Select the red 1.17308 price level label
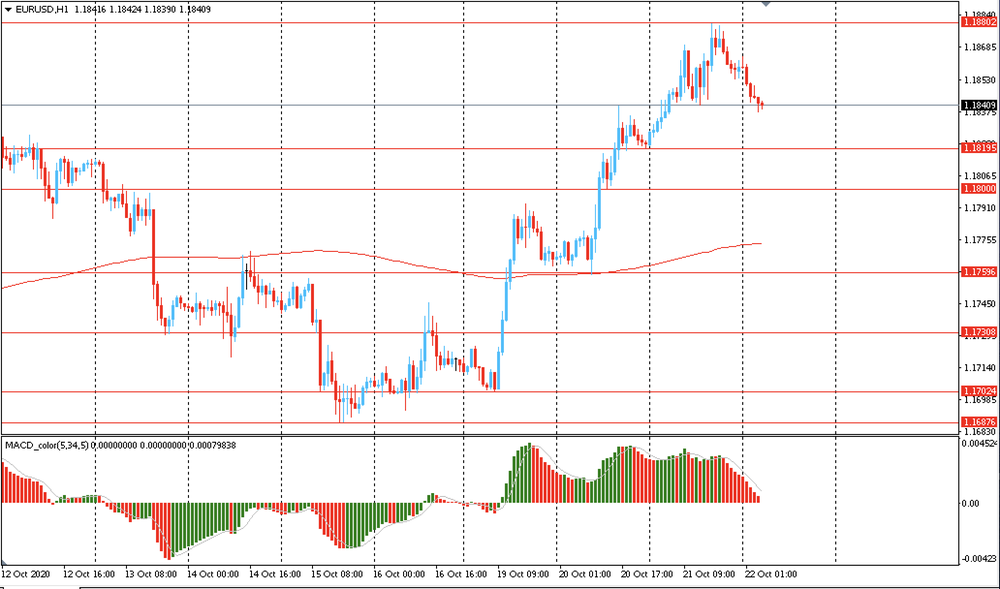 coord(978,332)
